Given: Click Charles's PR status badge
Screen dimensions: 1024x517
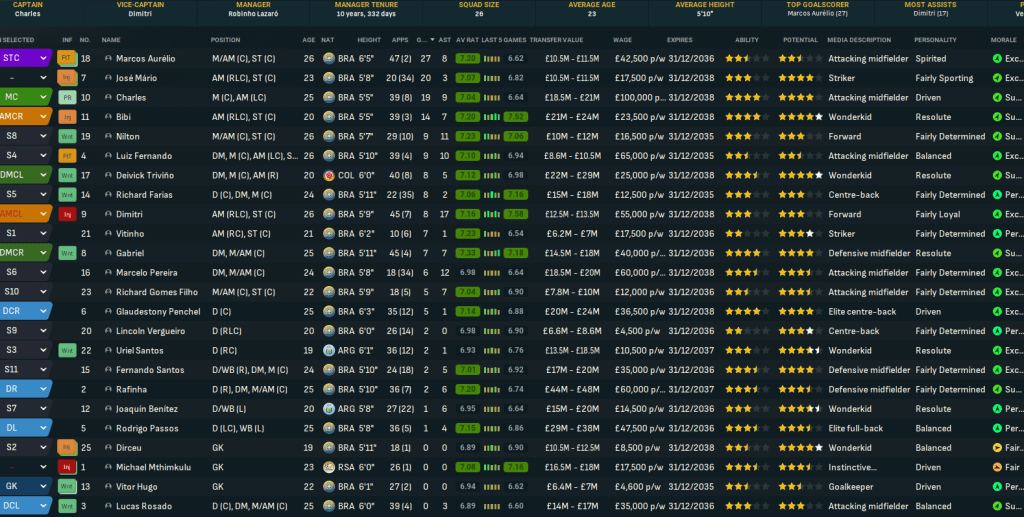Looking at the screenshot, I should (67, 98).
